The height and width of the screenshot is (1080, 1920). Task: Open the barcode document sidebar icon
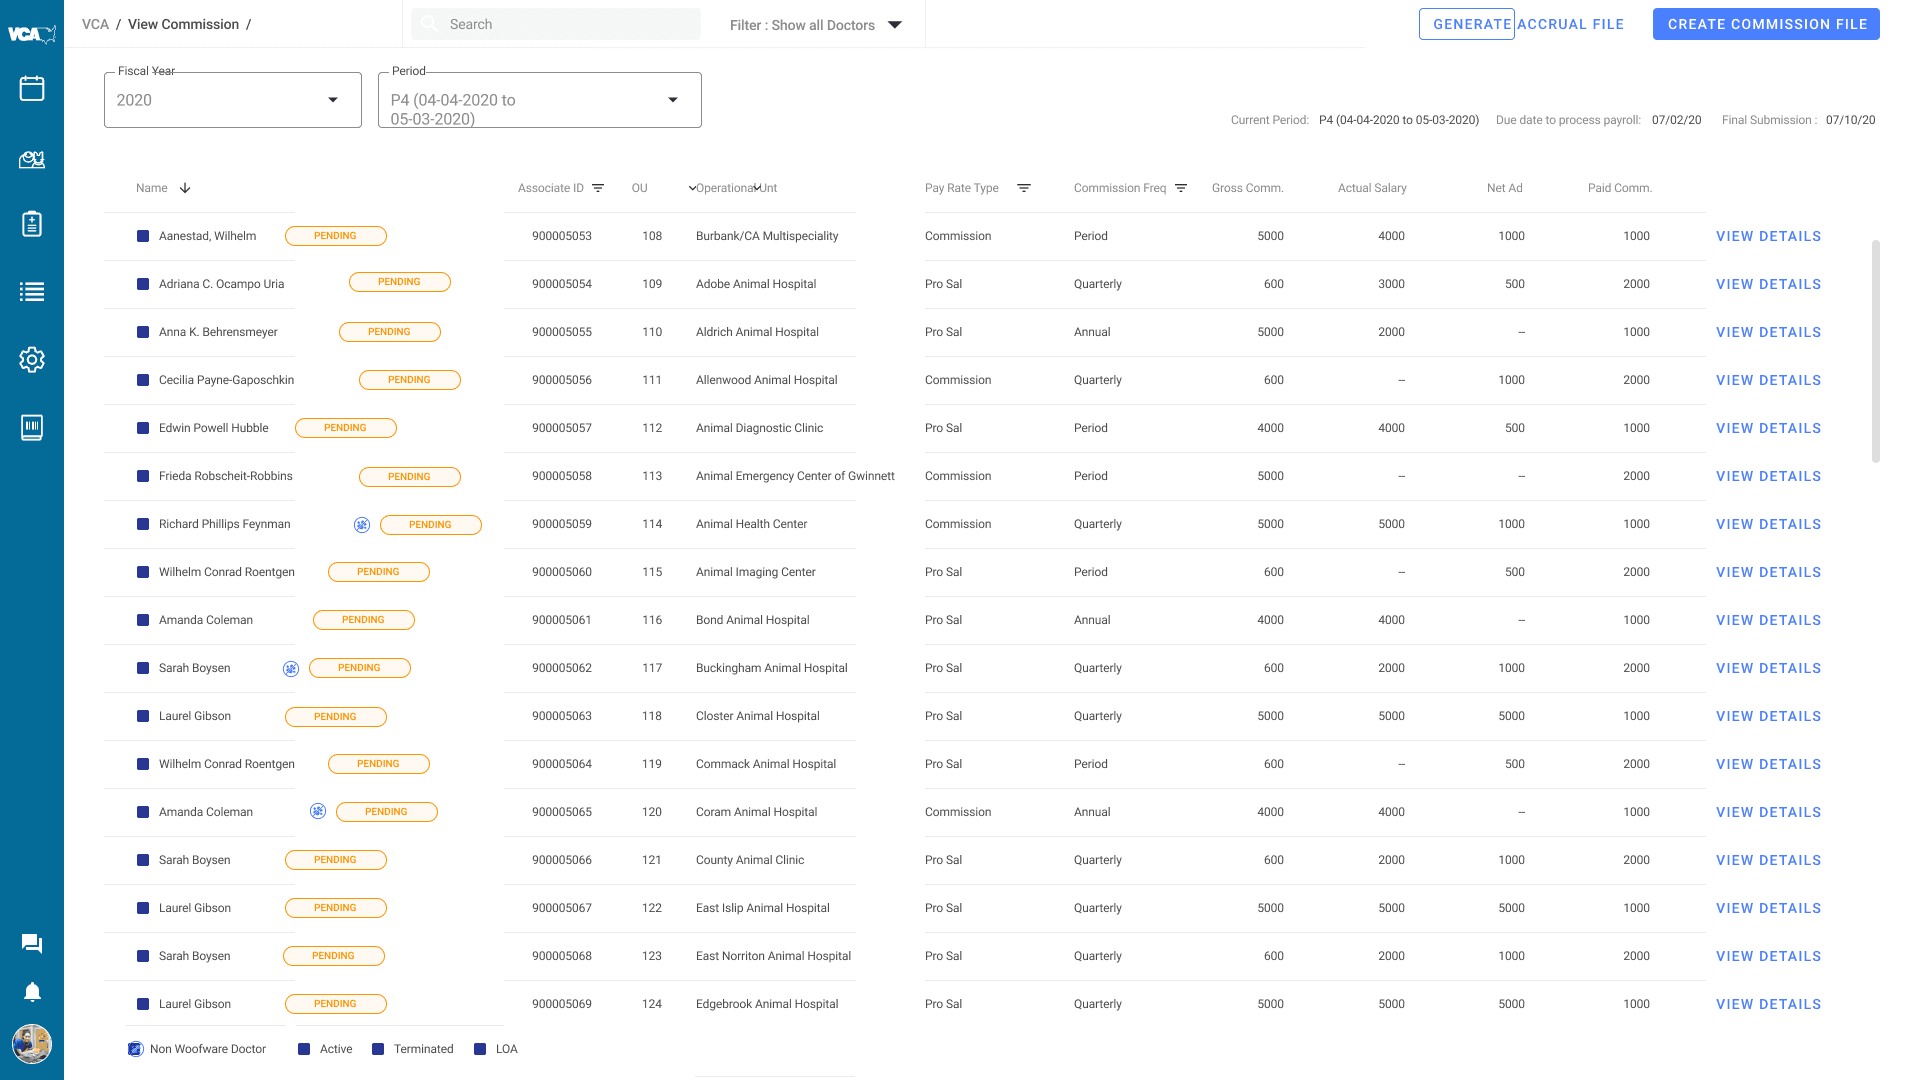pos(32,427)
